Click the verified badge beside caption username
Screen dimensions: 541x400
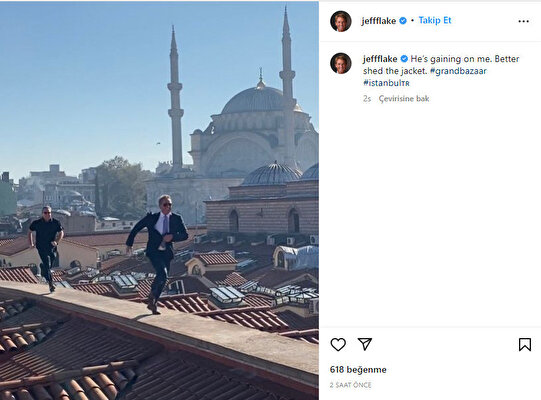point(404,59)
